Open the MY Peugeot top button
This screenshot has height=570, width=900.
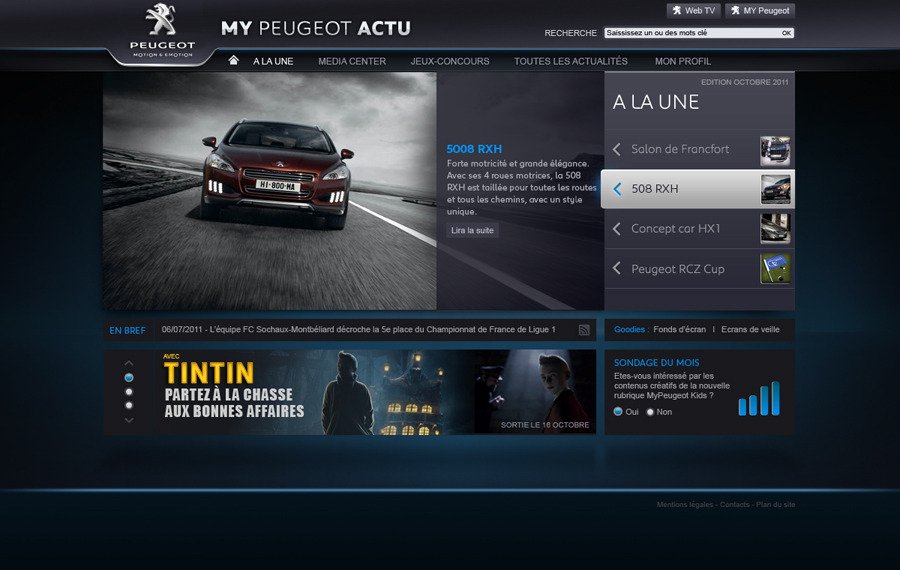(760, 11)
